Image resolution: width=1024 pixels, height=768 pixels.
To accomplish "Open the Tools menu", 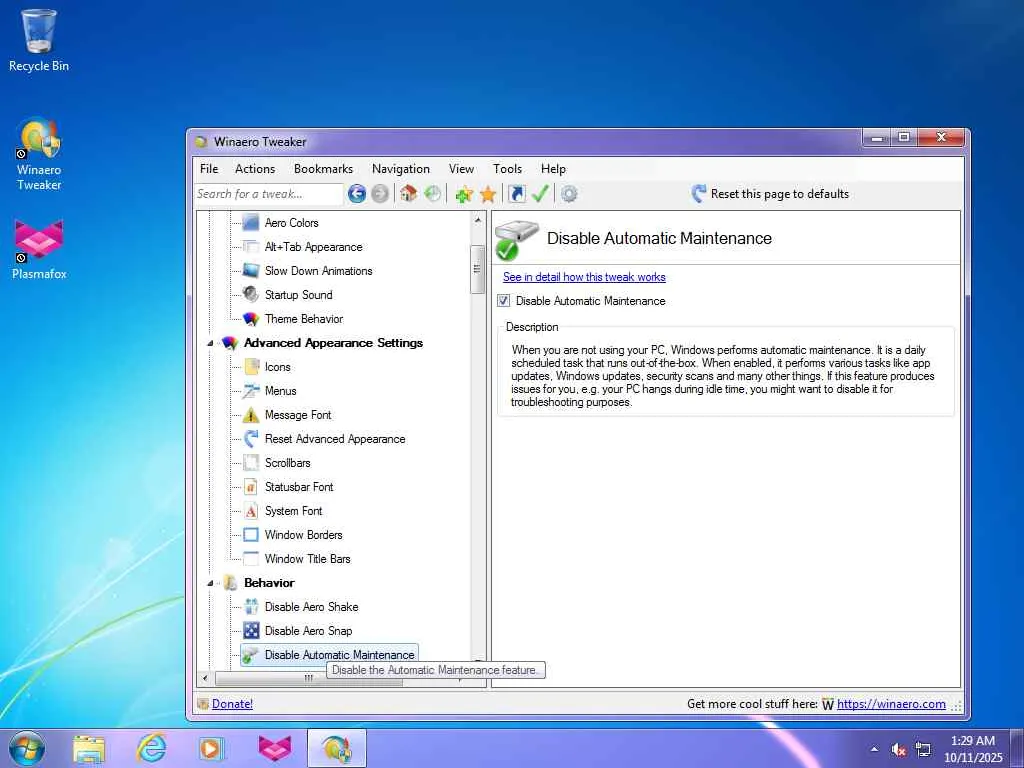I will click(507, 169).
